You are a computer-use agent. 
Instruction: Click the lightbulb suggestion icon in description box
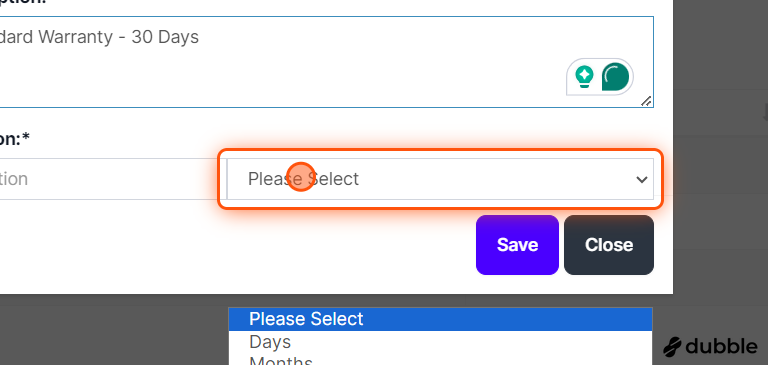tap(584, 77)
